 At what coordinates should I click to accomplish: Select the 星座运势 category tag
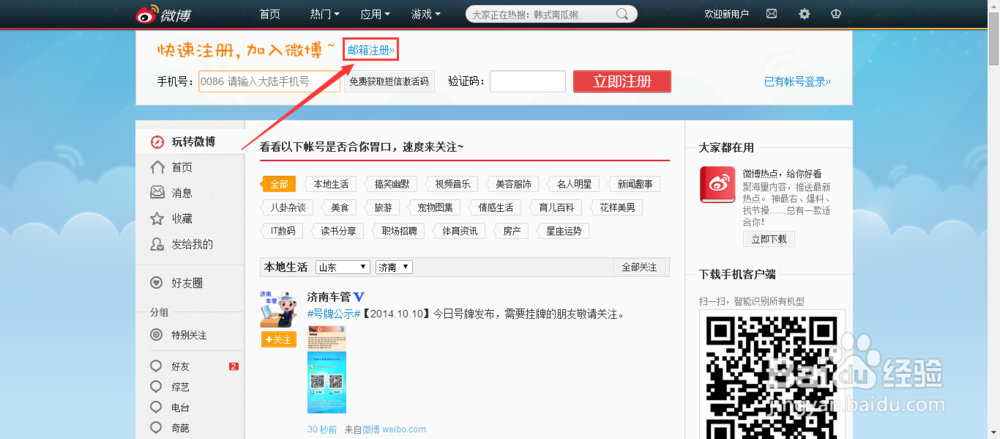(x=563, y=230)
